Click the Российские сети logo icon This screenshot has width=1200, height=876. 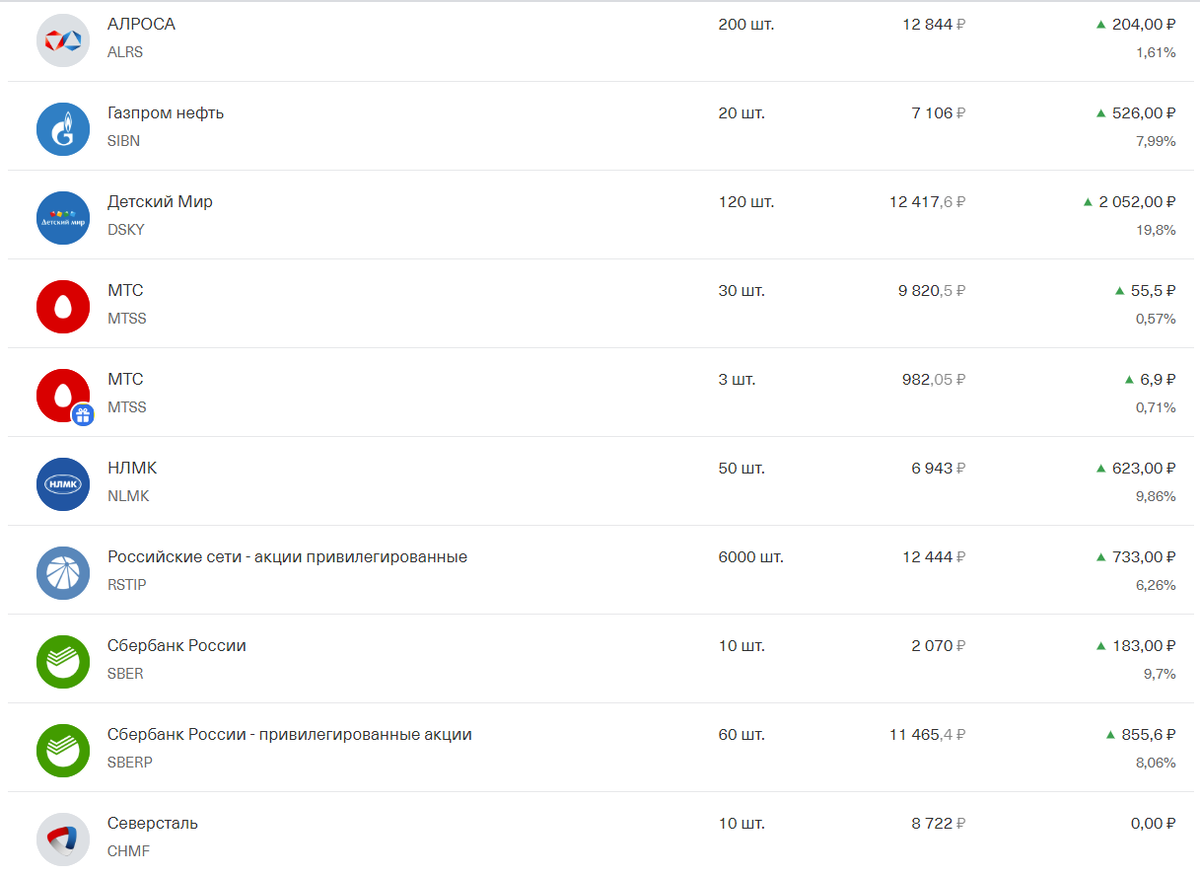point(63,574)
